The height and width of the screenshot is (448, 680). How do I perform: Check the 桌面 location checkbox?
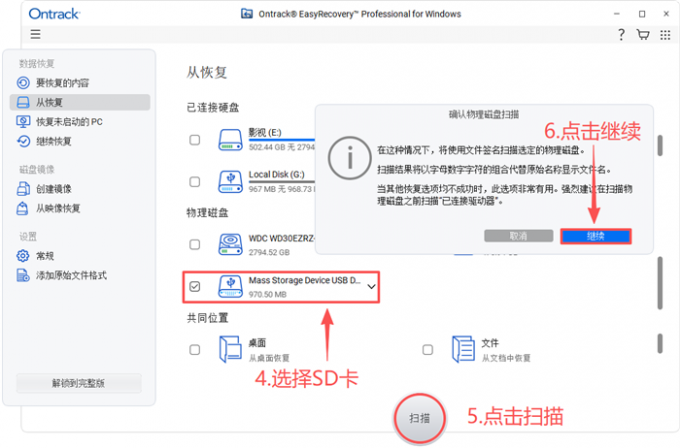[x=195, y=350]
